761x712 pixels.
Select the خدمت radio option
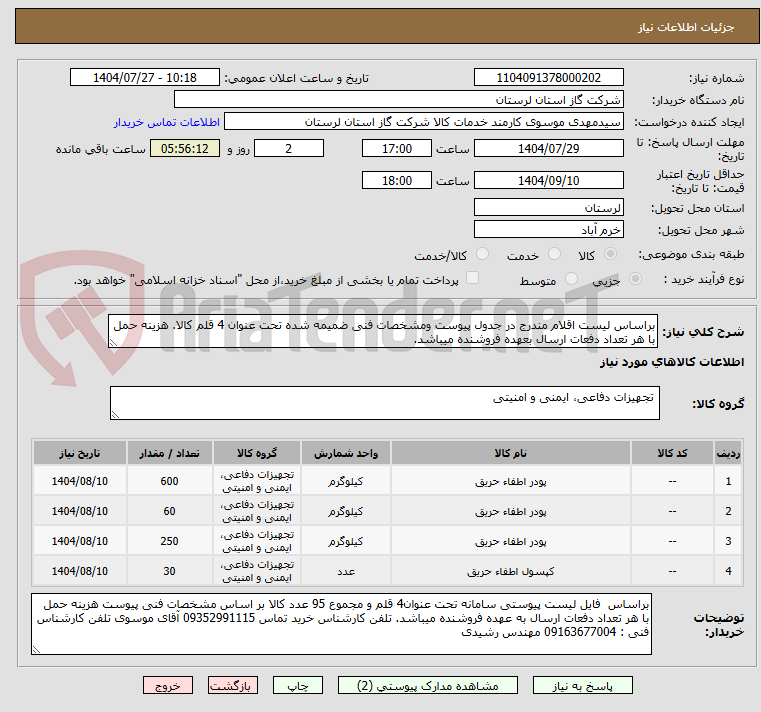coord(556,255)
